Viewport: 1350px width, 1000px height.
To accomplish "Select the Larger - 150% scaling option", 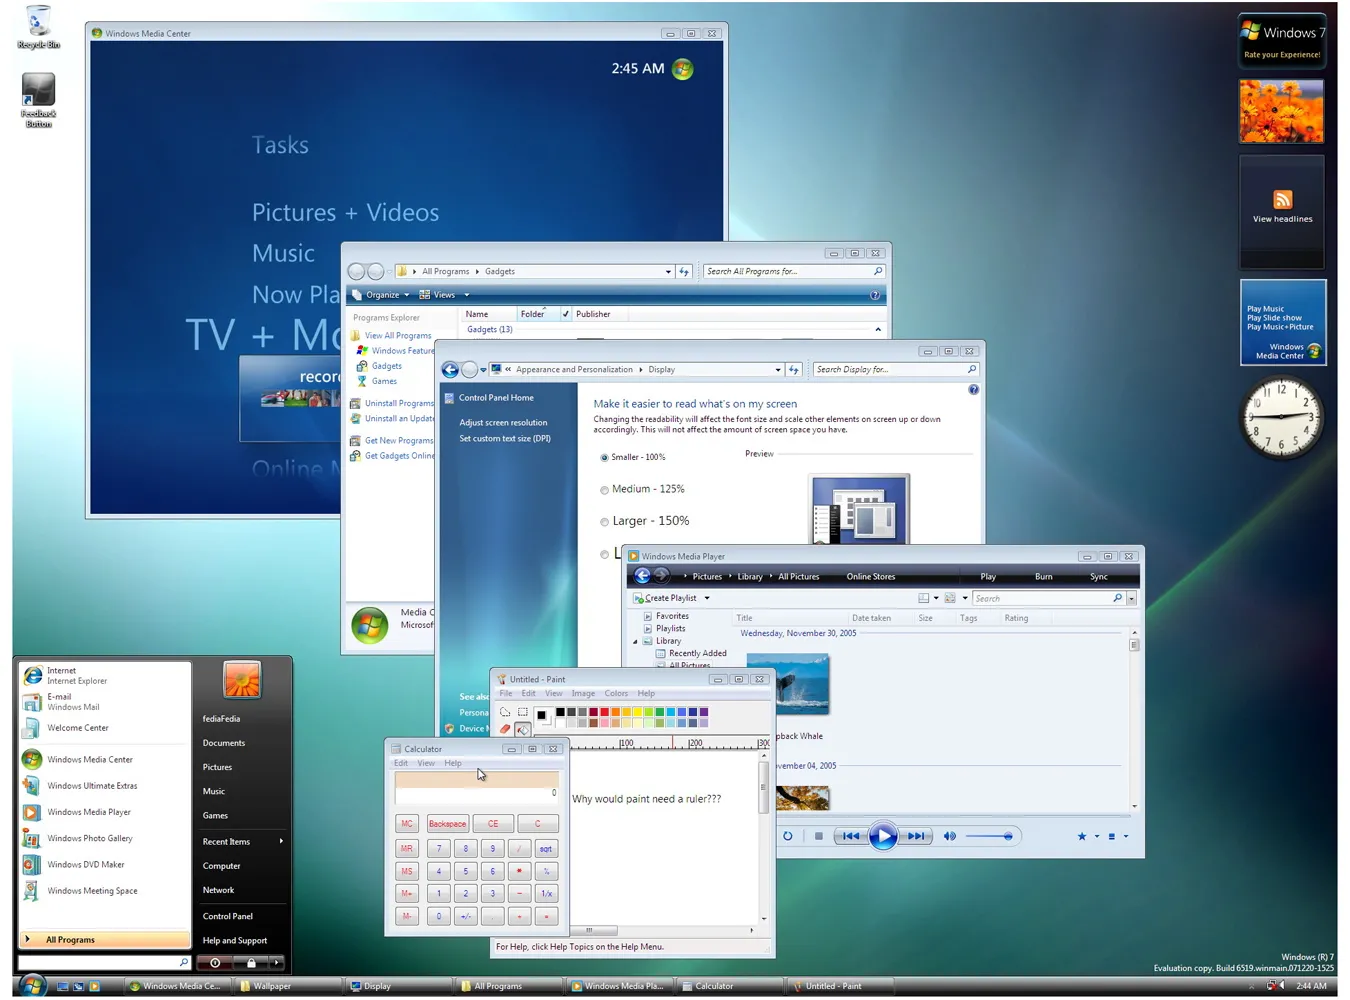I will (x=605, y=521).
